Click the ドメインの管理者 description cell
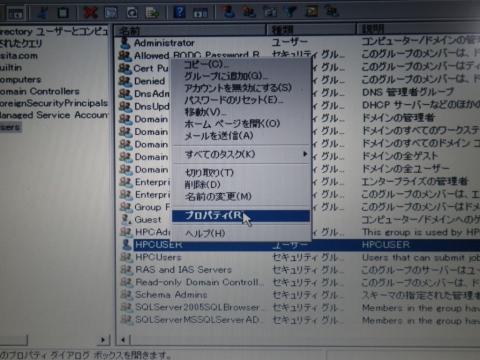 (398, 117)
